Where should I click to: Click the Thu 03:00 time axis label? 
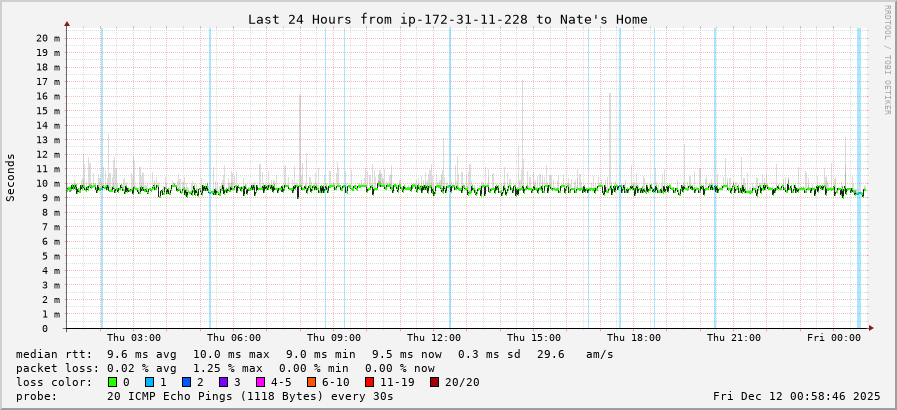point(134,338)
